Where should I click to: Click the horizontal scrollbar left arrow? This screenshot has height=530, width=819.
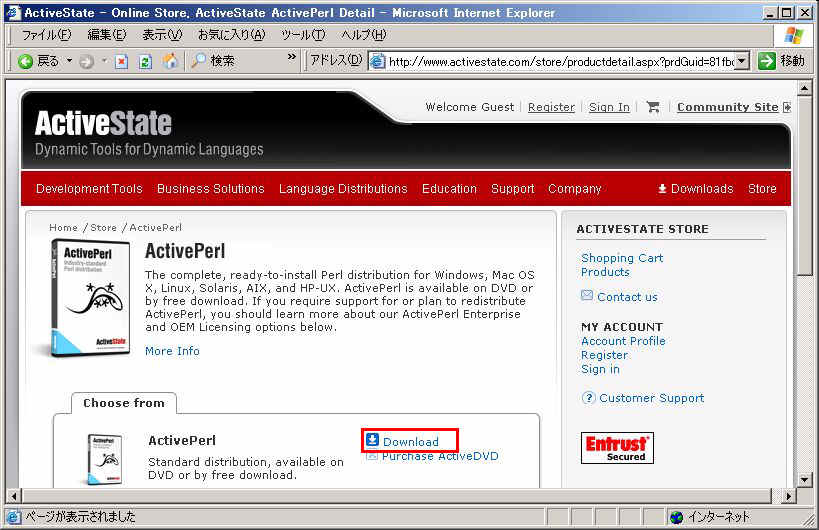tap(14, 496)
